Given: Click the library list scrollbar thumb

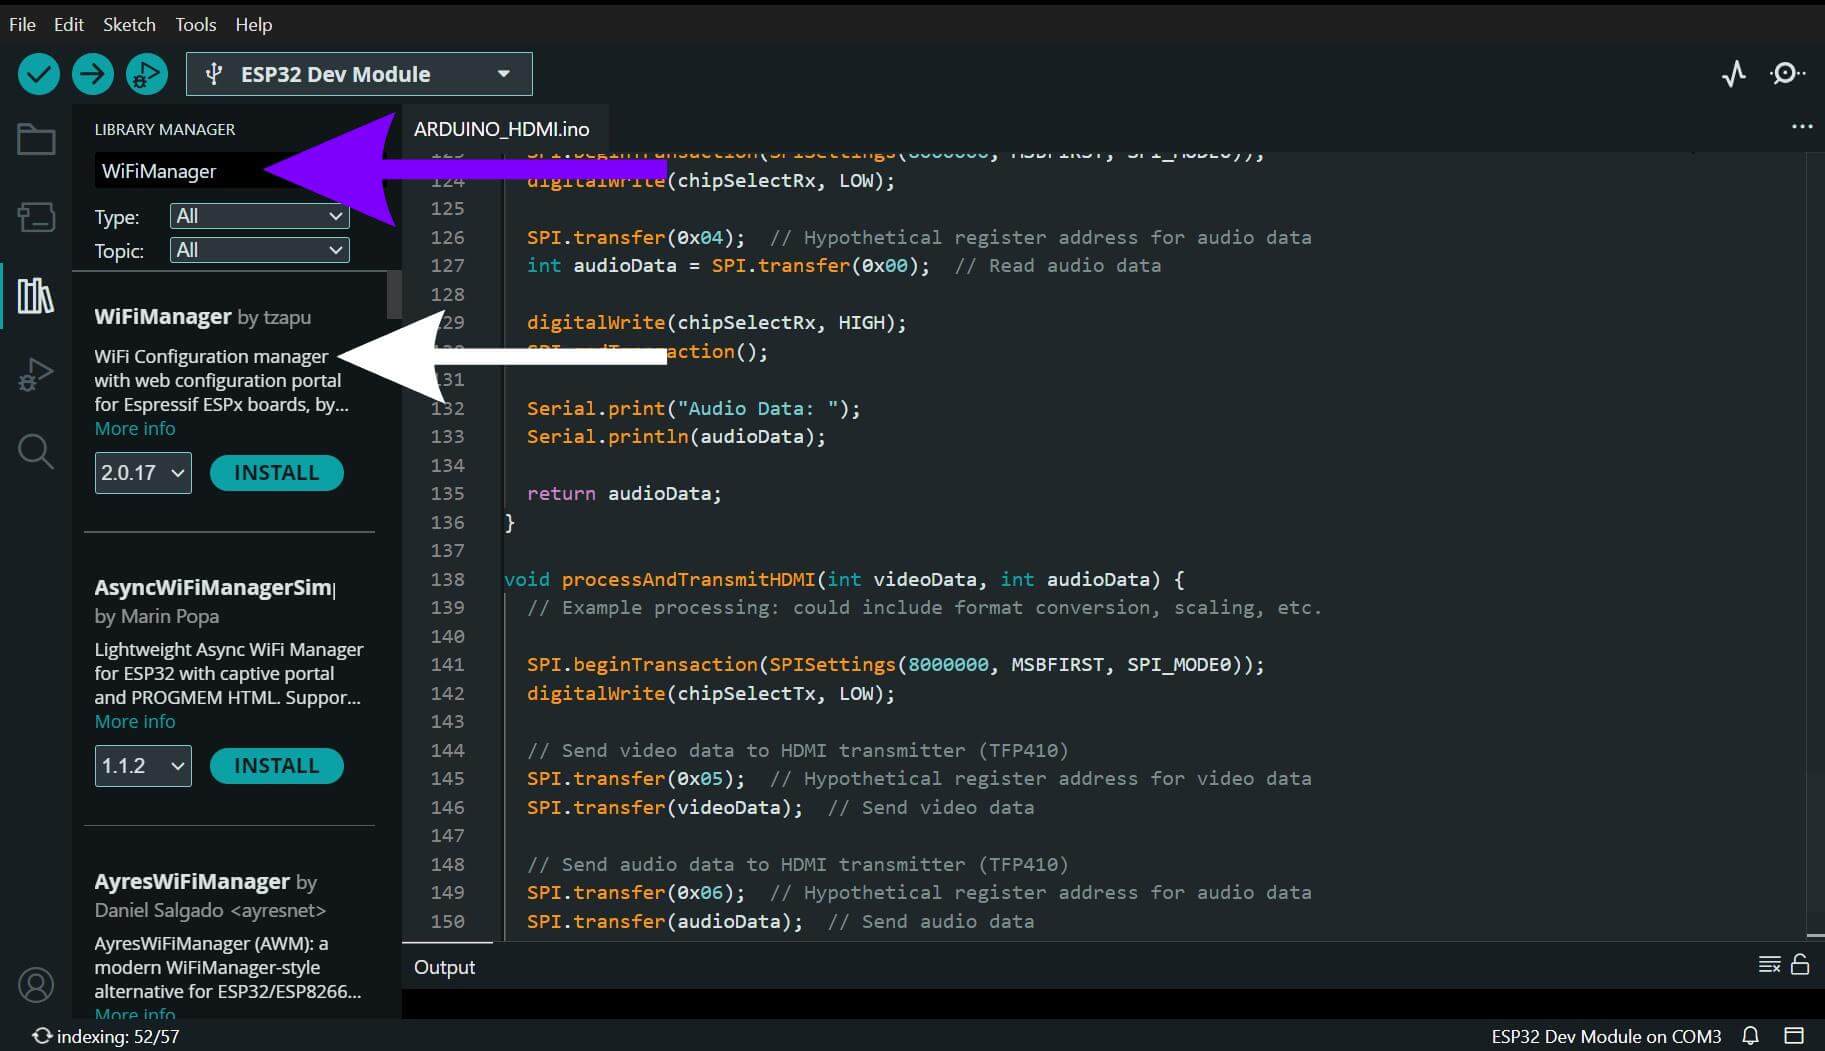Looking at the screenshot, I should 394,295.
